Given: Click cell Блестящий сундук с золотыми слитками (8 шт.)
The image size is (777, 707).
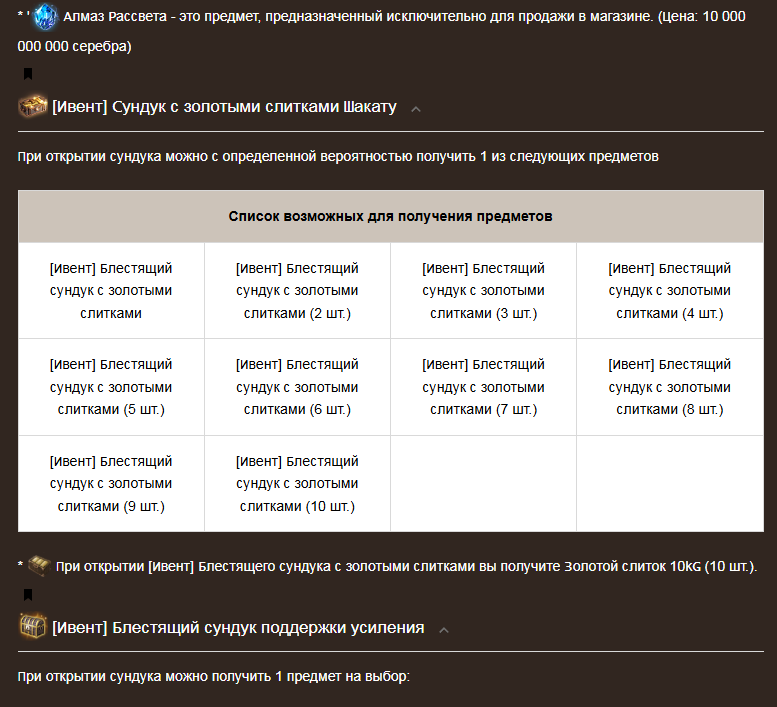Looking at the screenshot, I should tap(670, 387).
